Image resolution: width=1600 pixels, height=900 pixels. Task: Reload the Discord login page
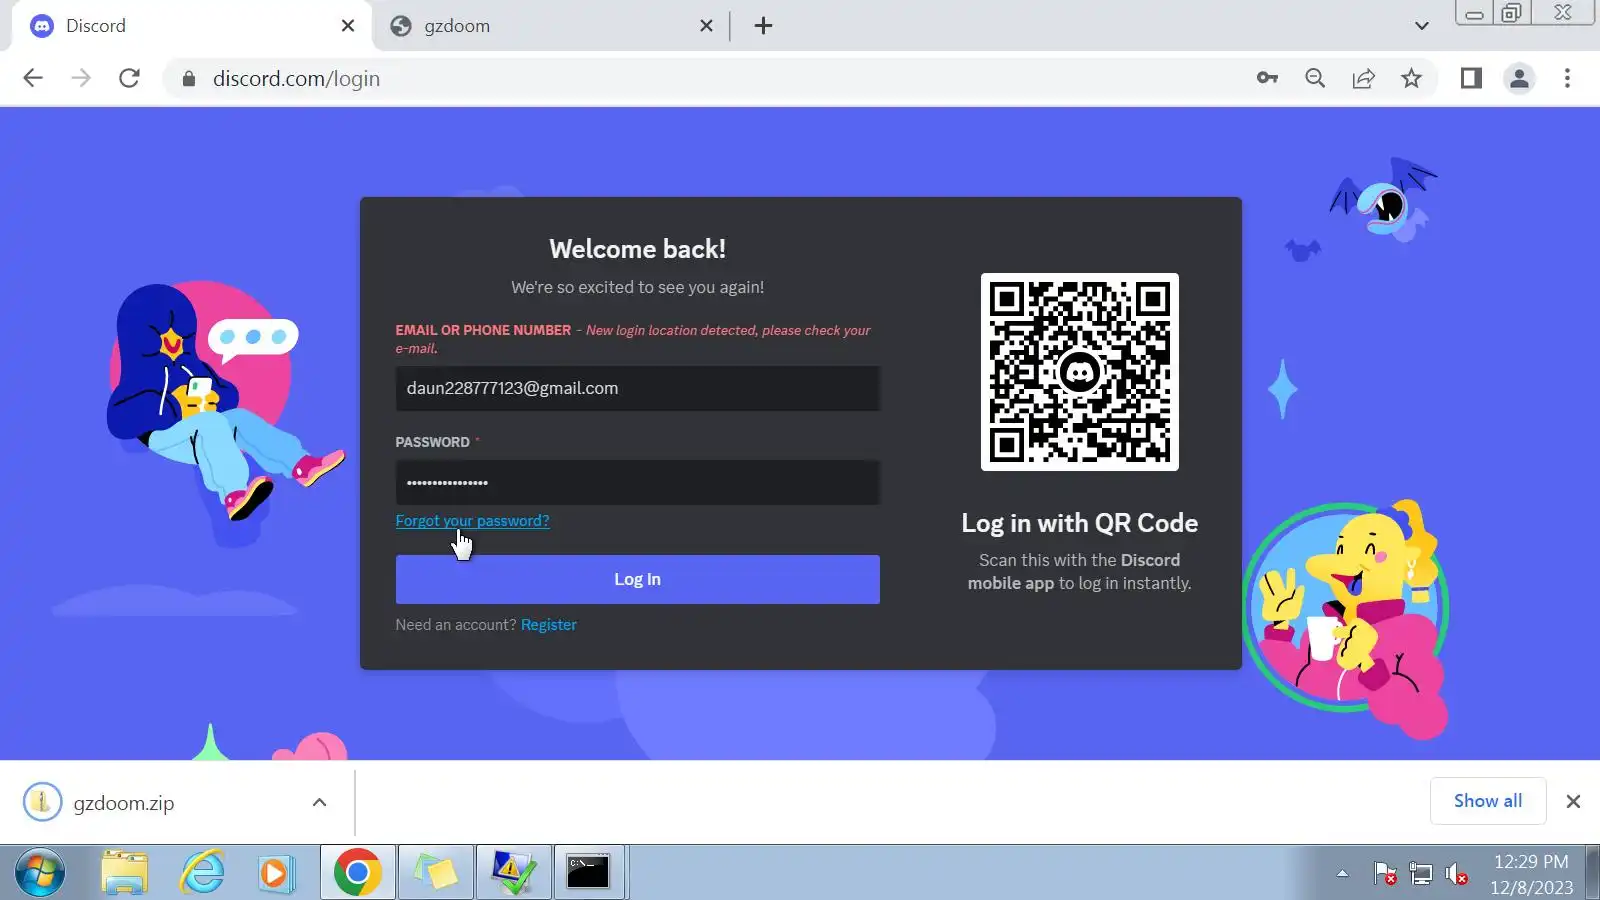pos(129,78)
